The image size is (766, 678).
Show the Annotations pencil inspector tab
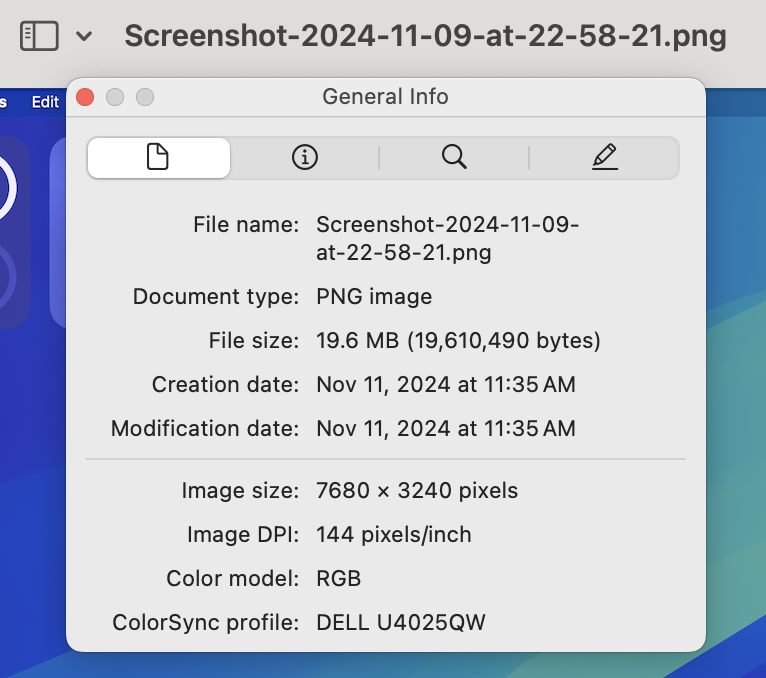604,157
